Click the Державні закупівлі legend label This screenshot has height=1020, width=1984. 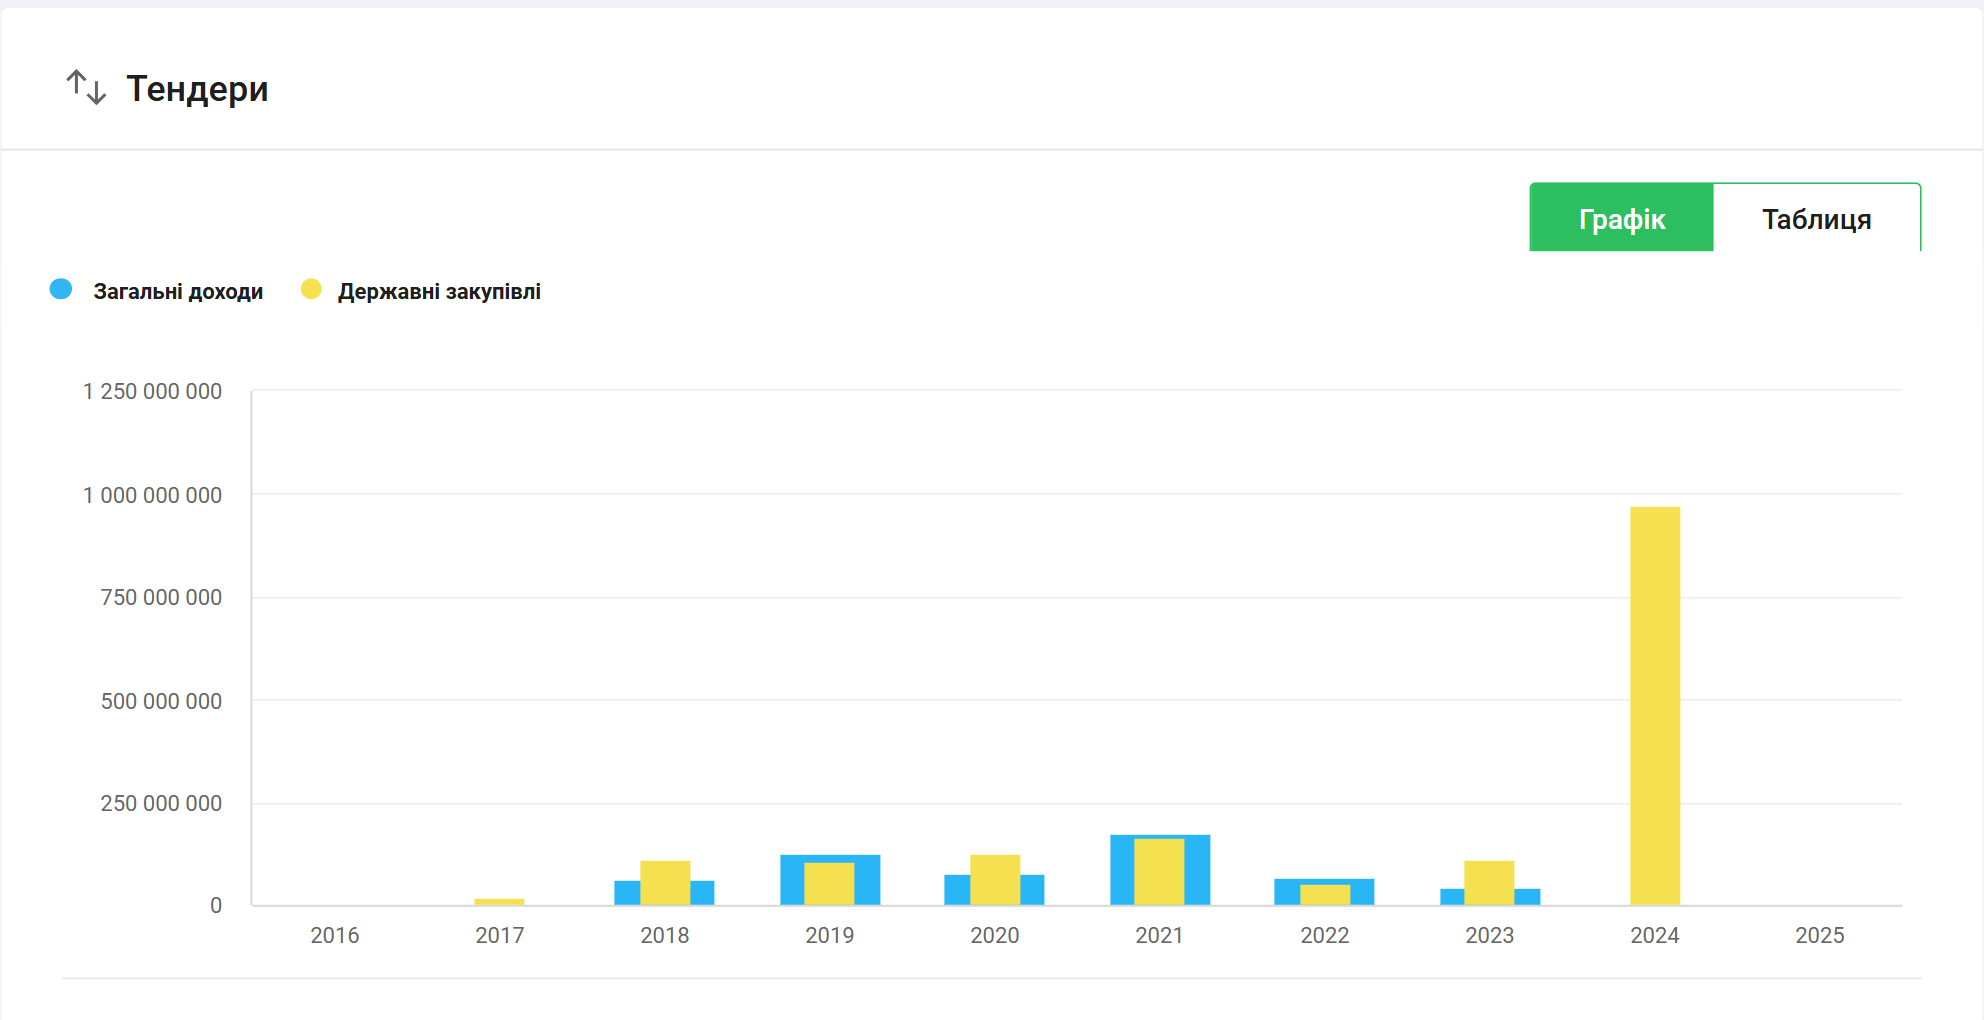439,291
